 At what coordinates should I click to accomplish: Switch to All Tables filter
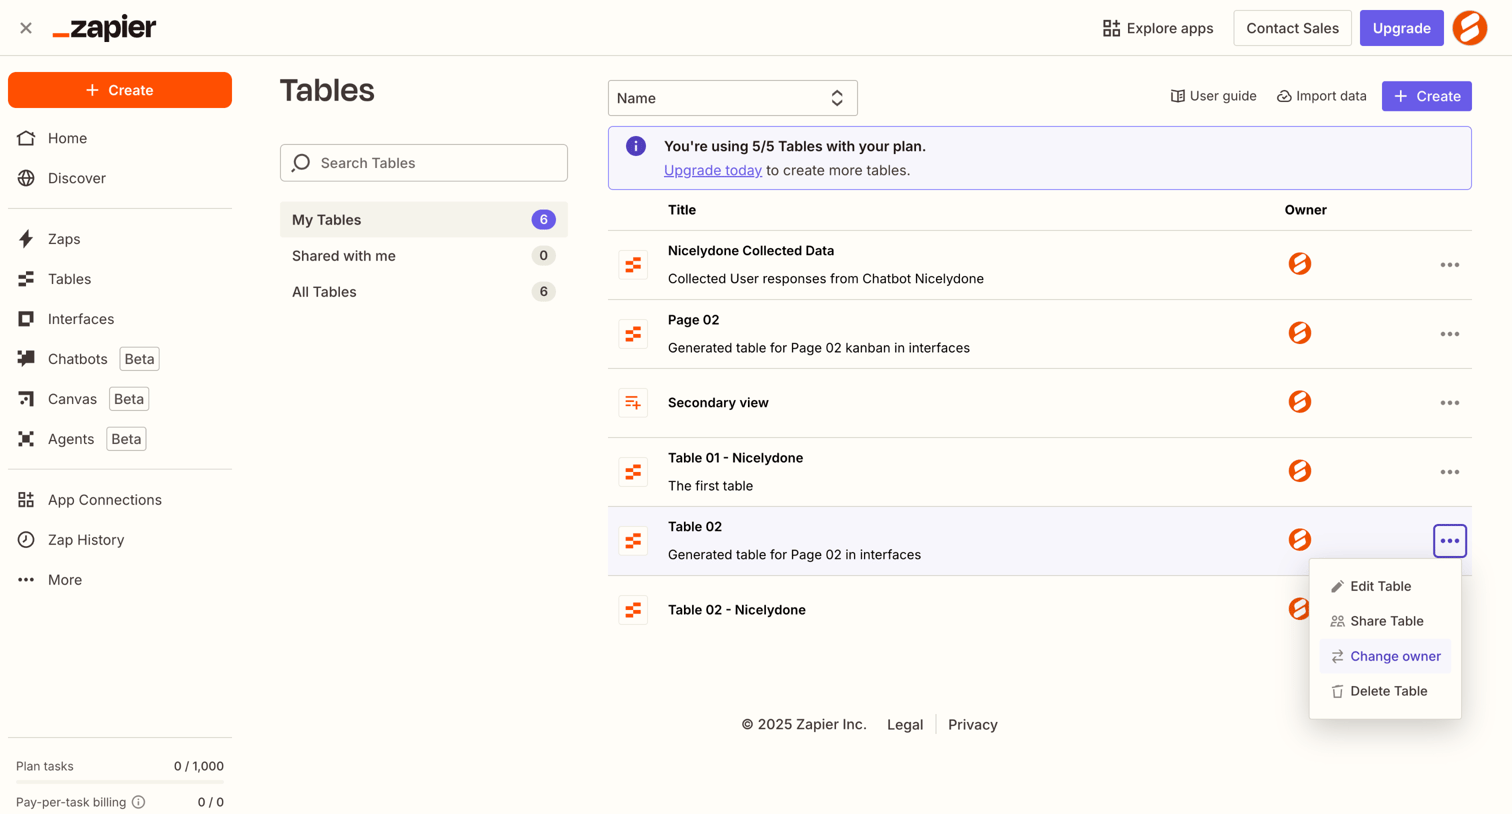point(424,292)
